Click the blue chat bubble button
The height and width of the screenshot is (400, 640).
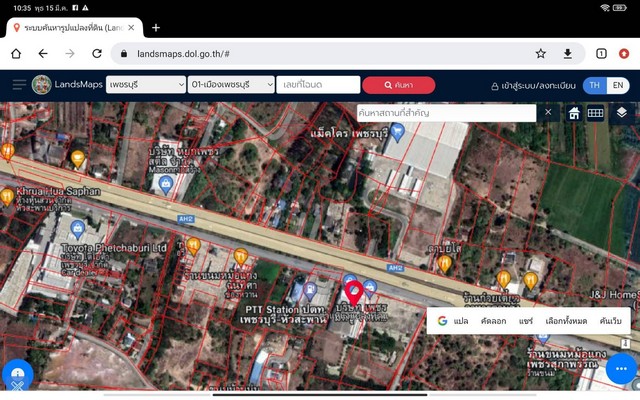(621, 369)
